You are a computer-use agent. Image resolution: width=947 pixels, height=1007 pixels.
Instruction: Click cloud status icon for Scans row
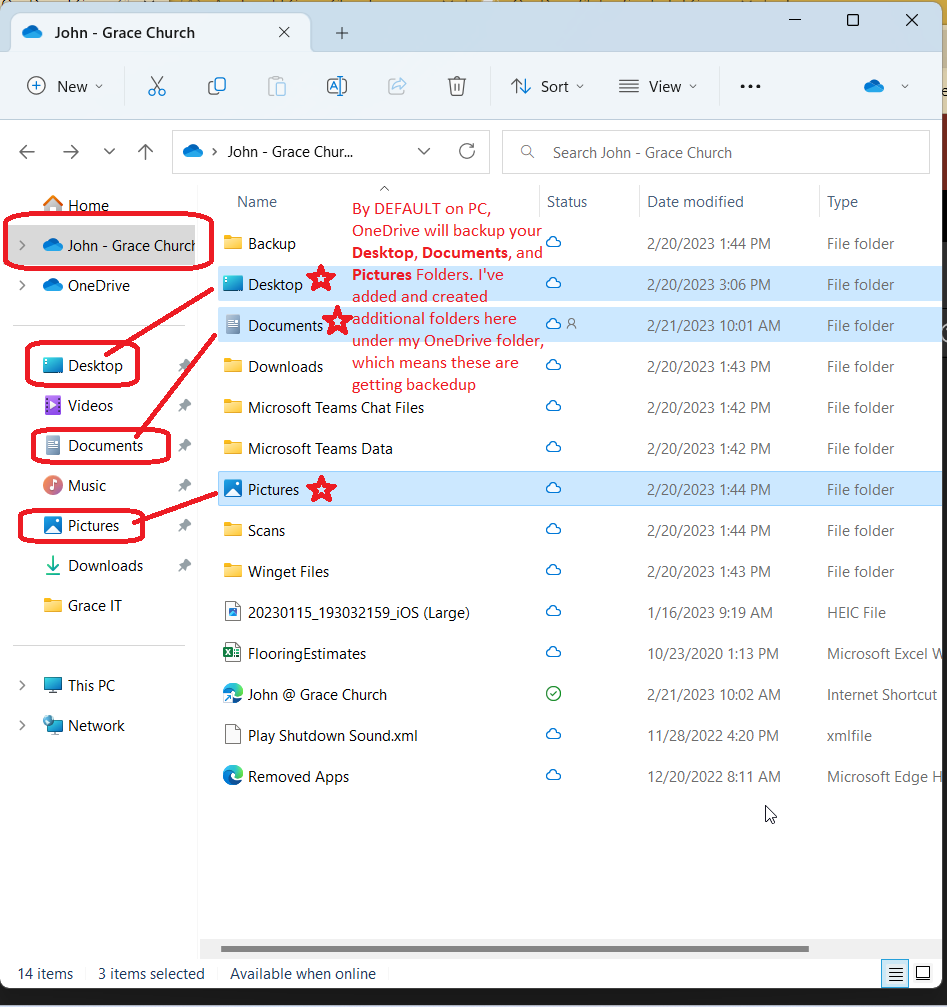553,529
